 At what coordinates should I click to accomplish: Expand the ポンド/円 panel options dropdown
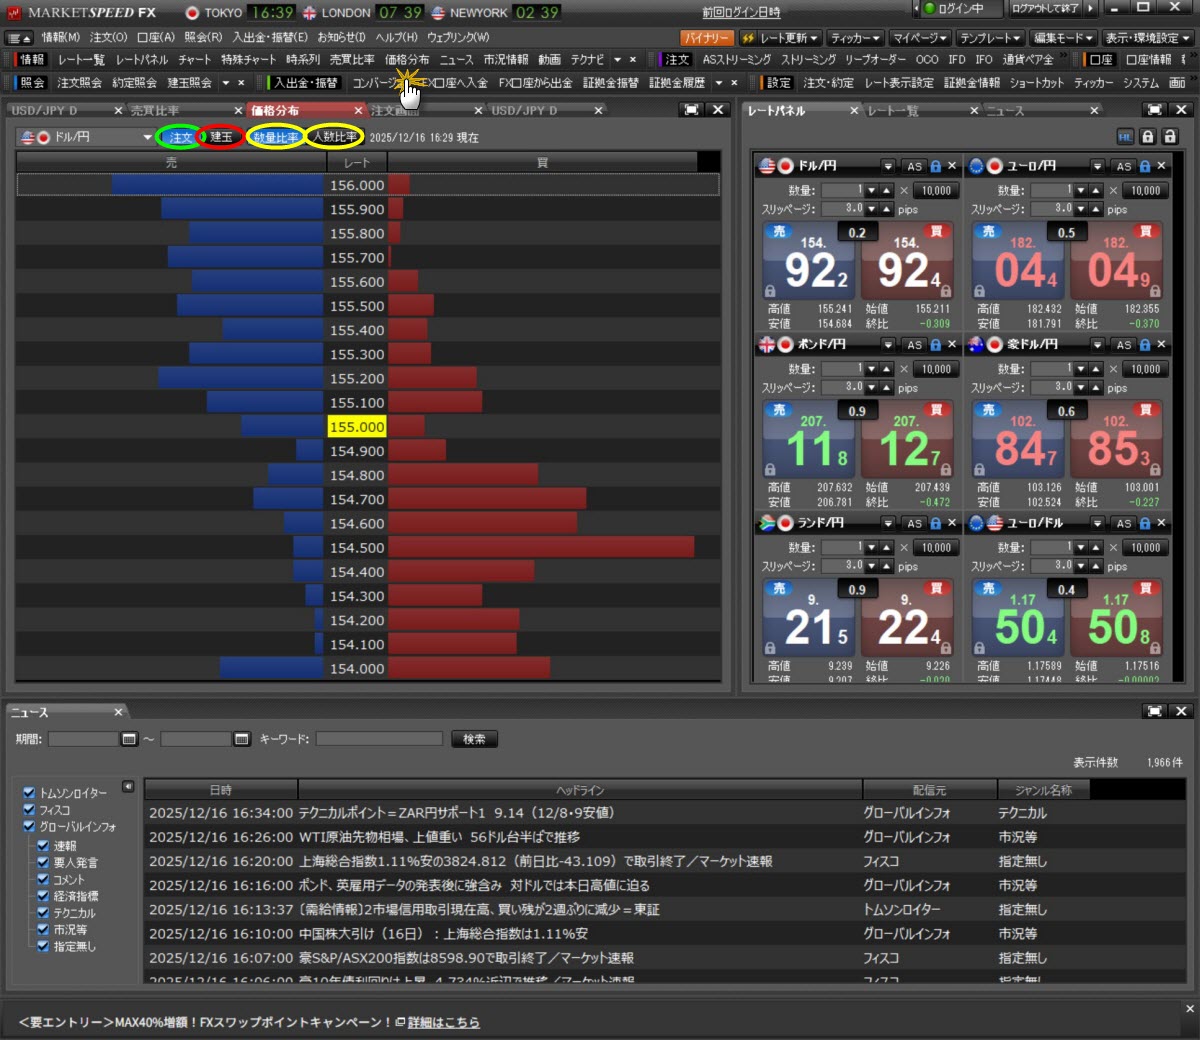click(888, 345)
